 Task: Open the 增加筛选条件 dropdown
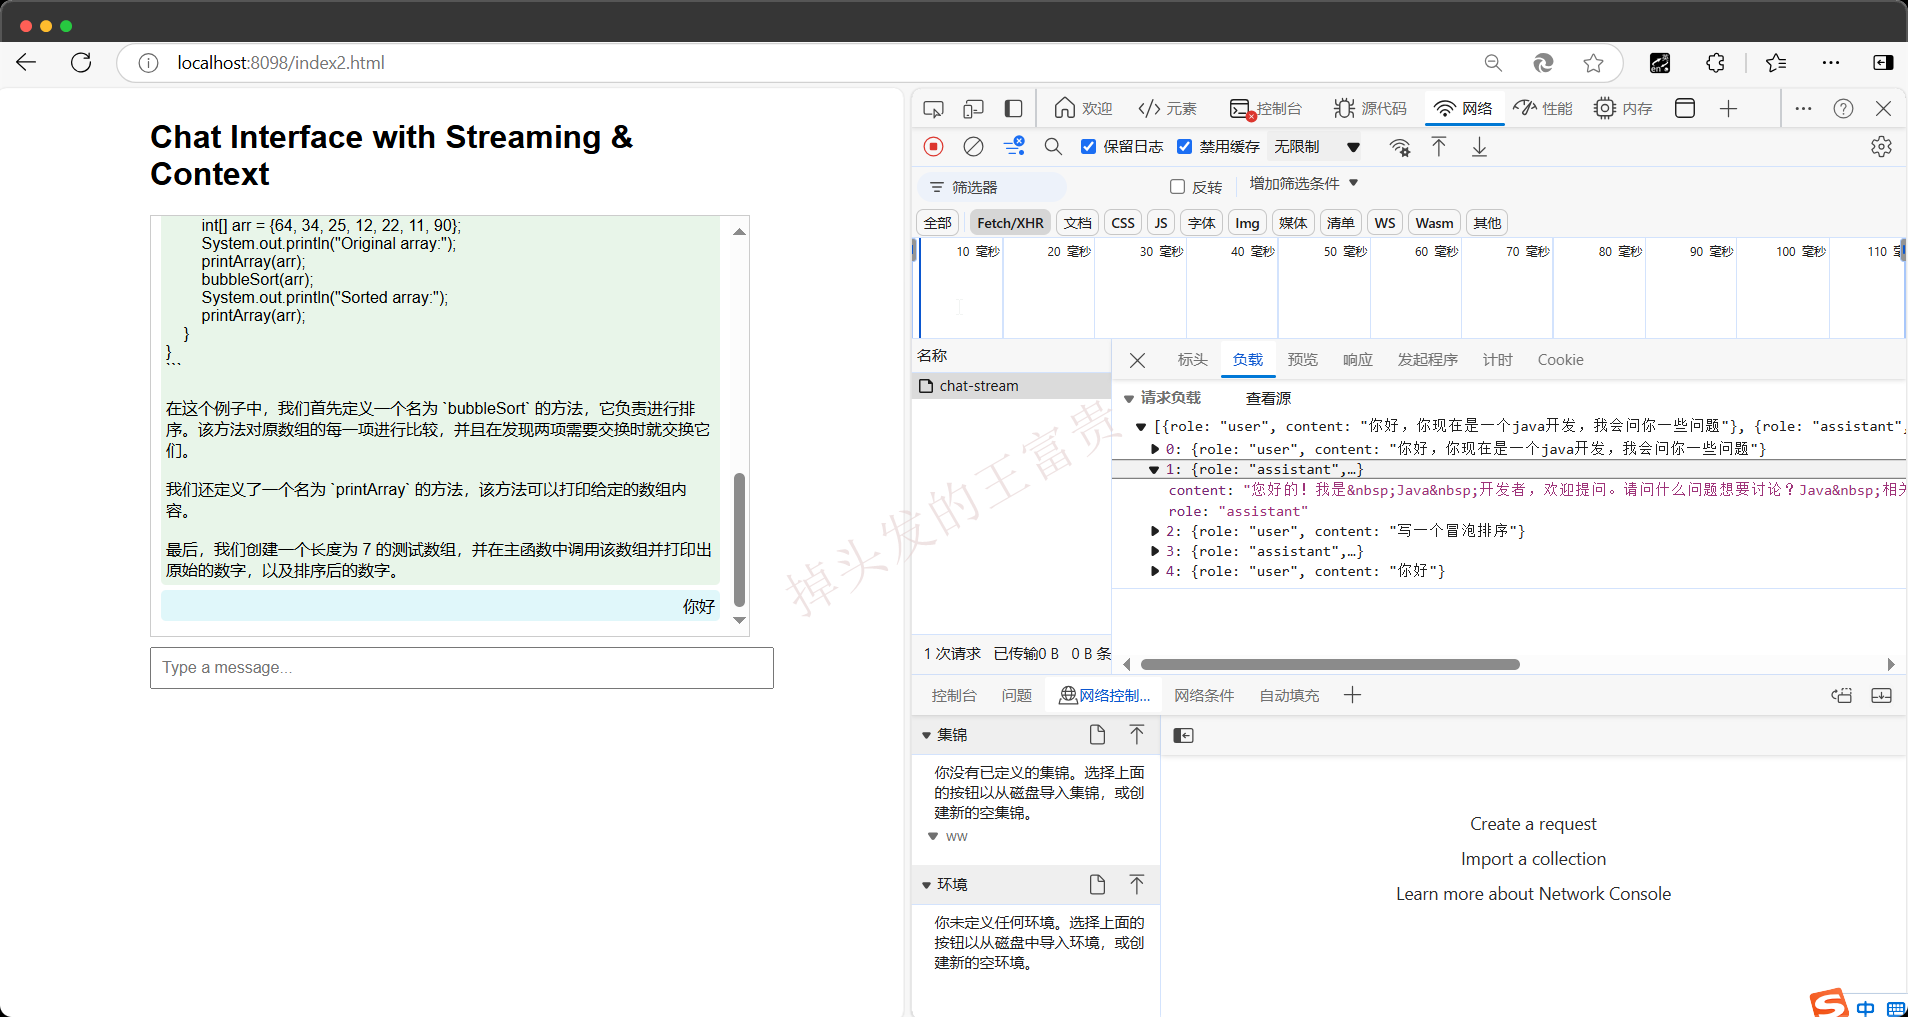coord(1304,184)
